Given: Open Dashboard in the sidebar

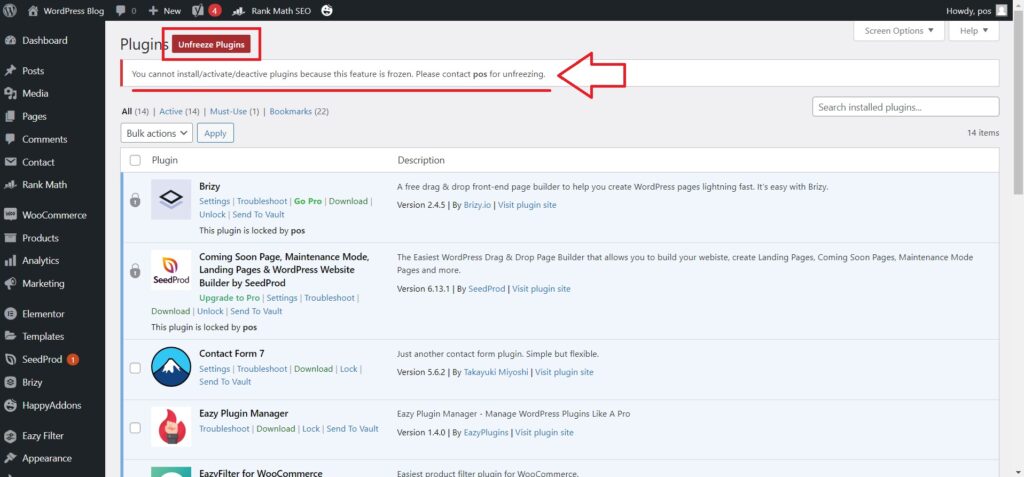Looking at the screenshot, I should pos(44,41).
